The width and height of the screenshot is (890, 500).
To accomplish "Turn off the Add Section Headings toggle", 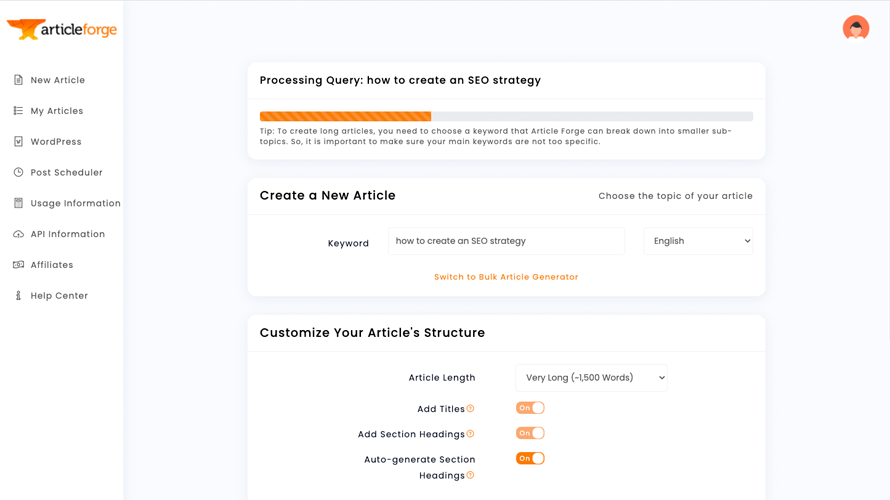I will pos(530,433).
